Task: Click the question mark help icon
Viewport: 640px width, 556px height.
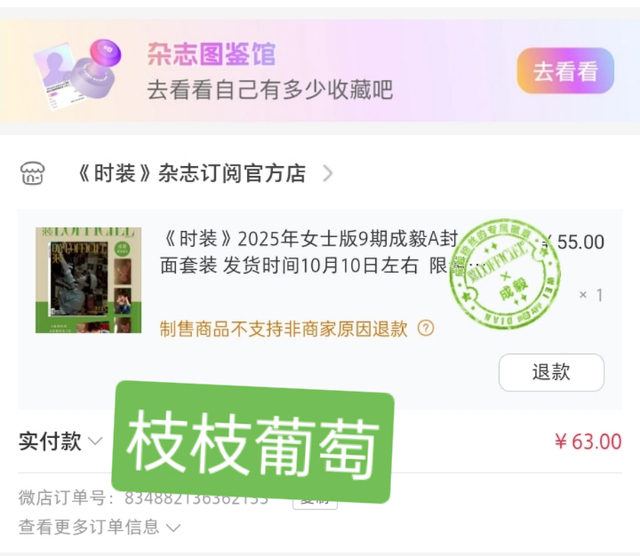Action: (426, 328)
